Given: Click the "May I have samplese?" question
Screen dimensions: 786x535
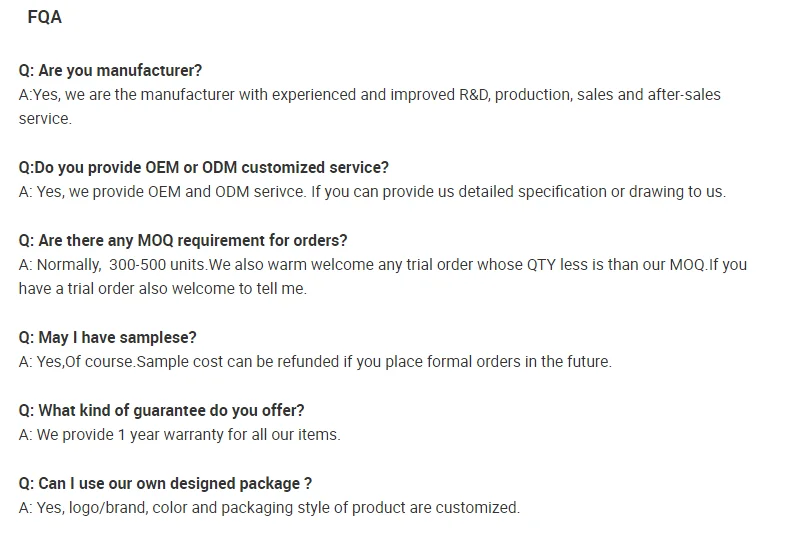Looking at the screenshot, I should point(108,338).
